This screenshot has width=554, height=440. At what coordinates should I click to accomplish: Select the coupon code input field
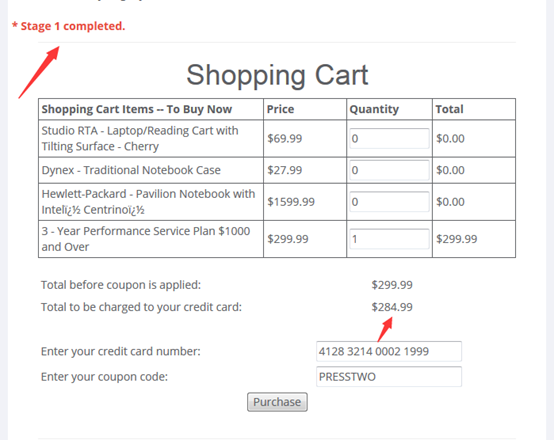coord(389,376)
